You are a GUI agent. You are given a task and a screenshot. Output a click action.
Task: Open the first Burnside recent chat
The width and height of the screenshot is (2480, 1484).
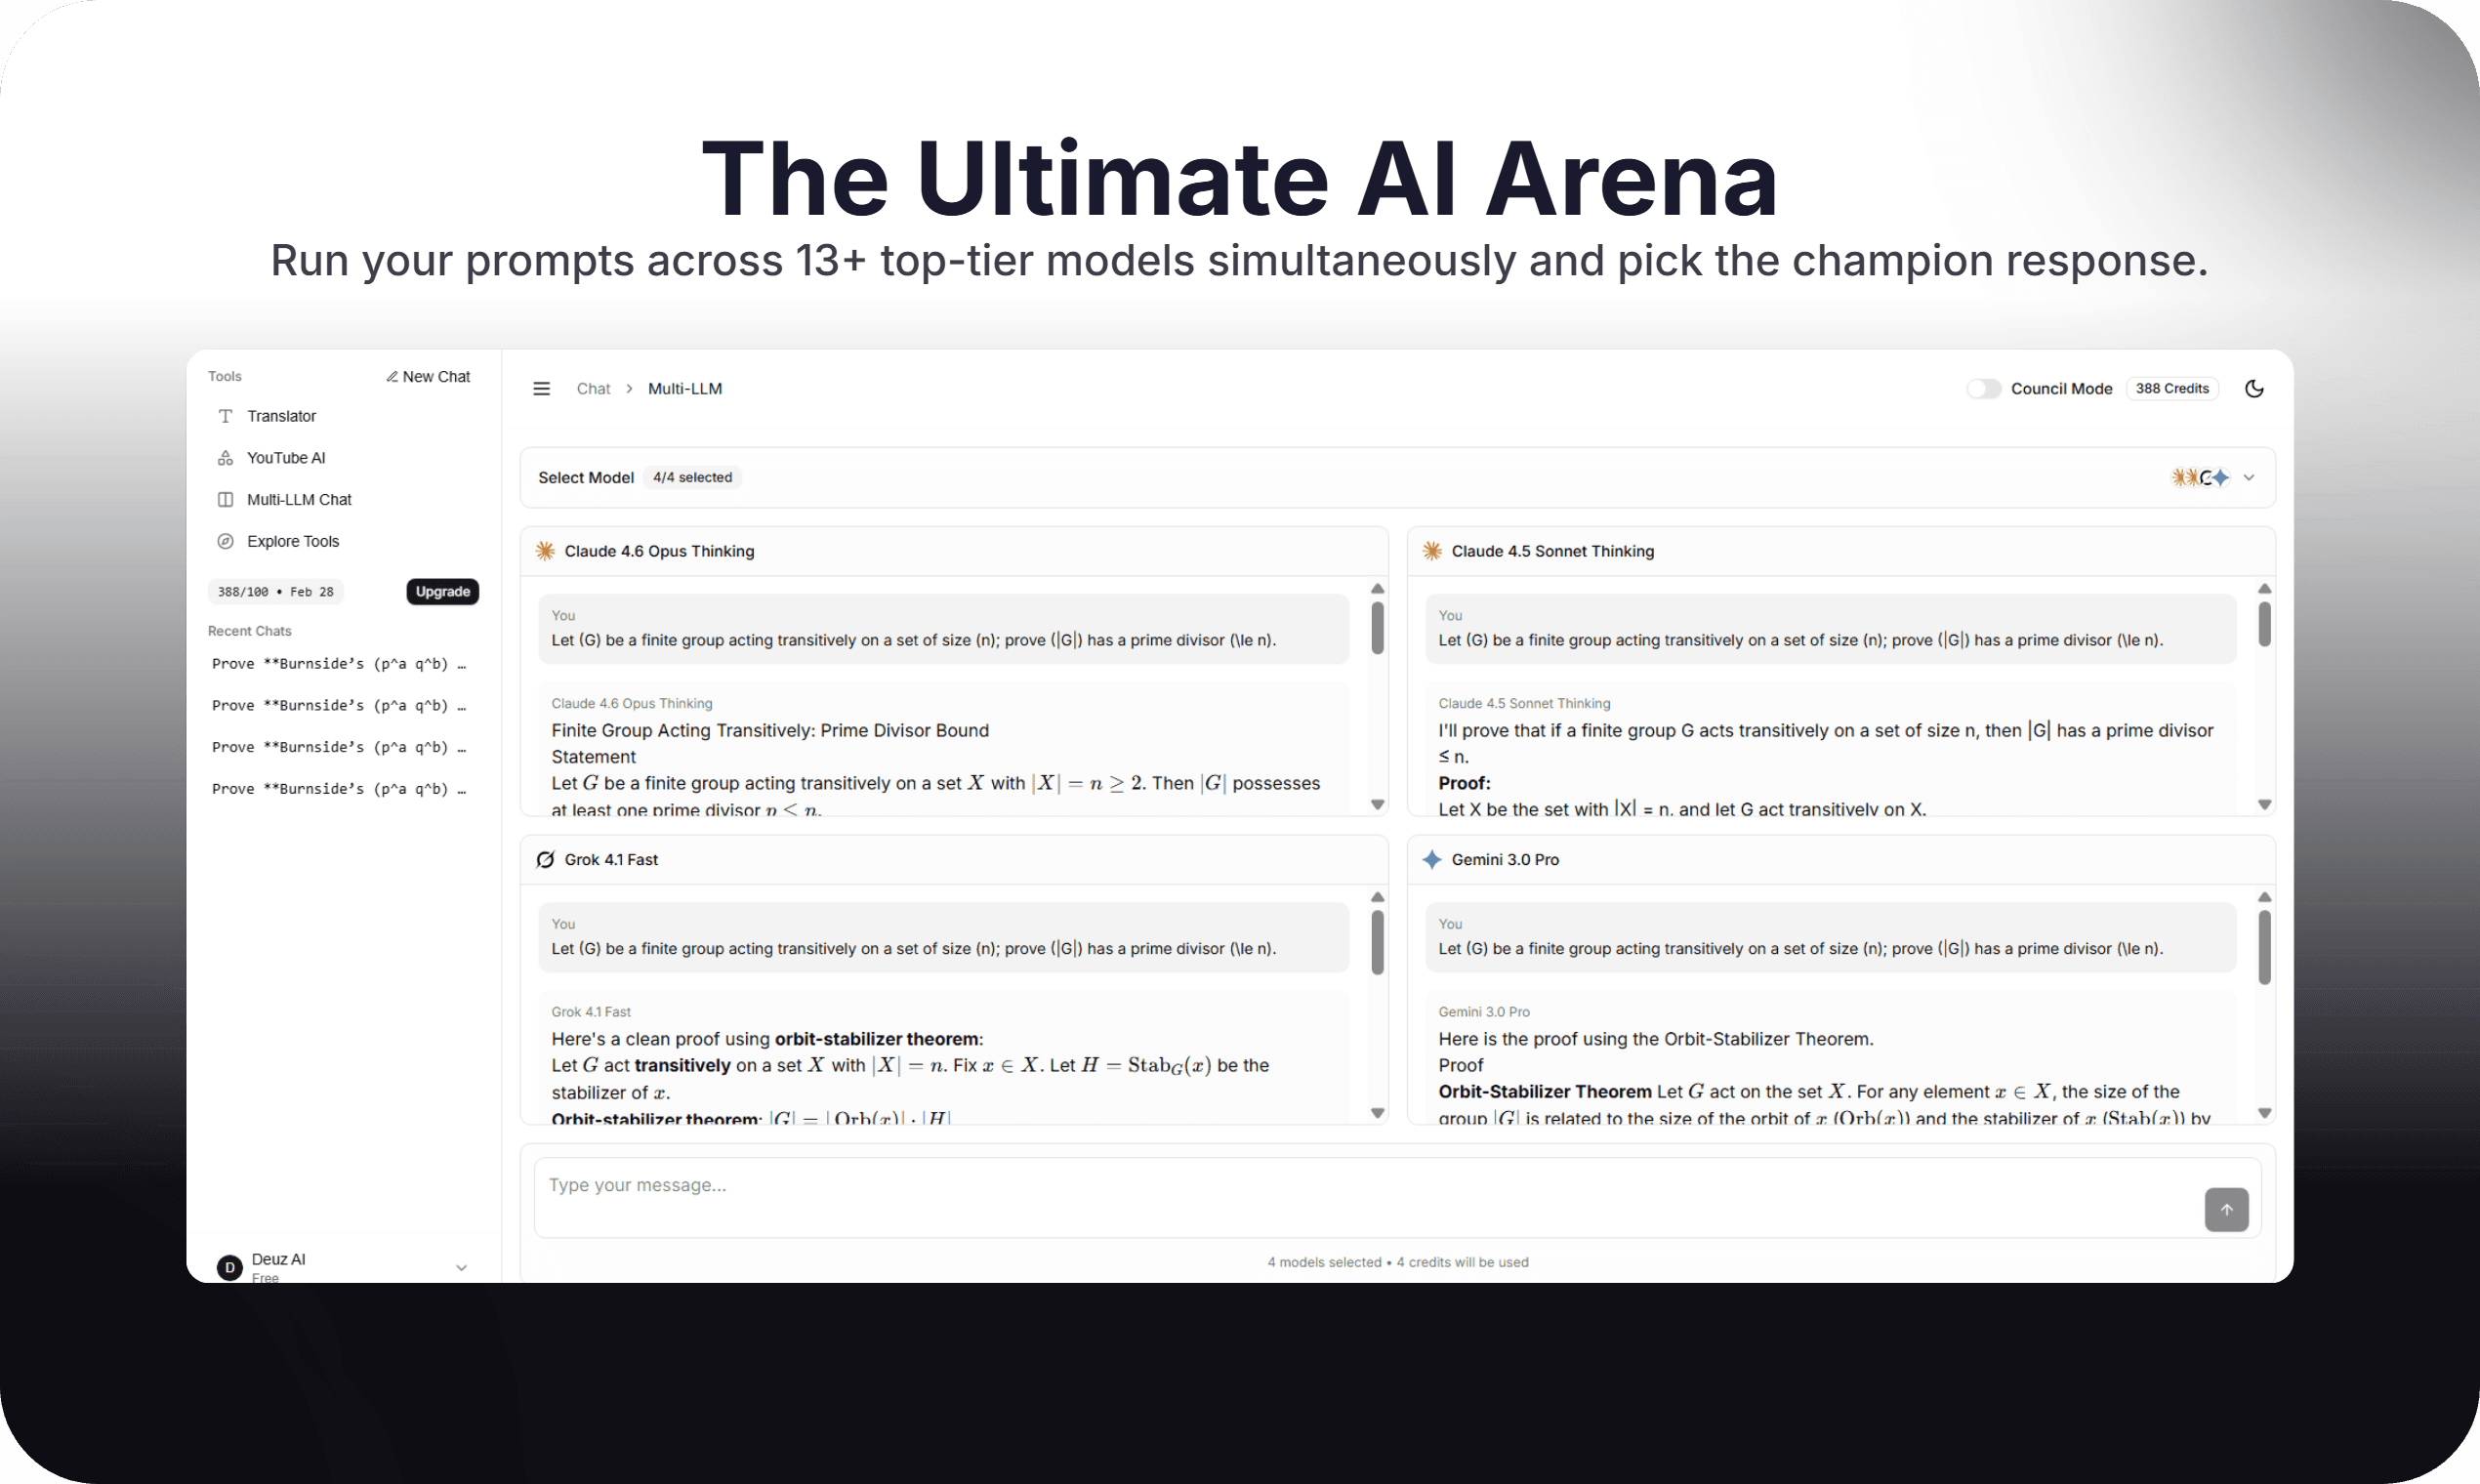coord(338,663)
